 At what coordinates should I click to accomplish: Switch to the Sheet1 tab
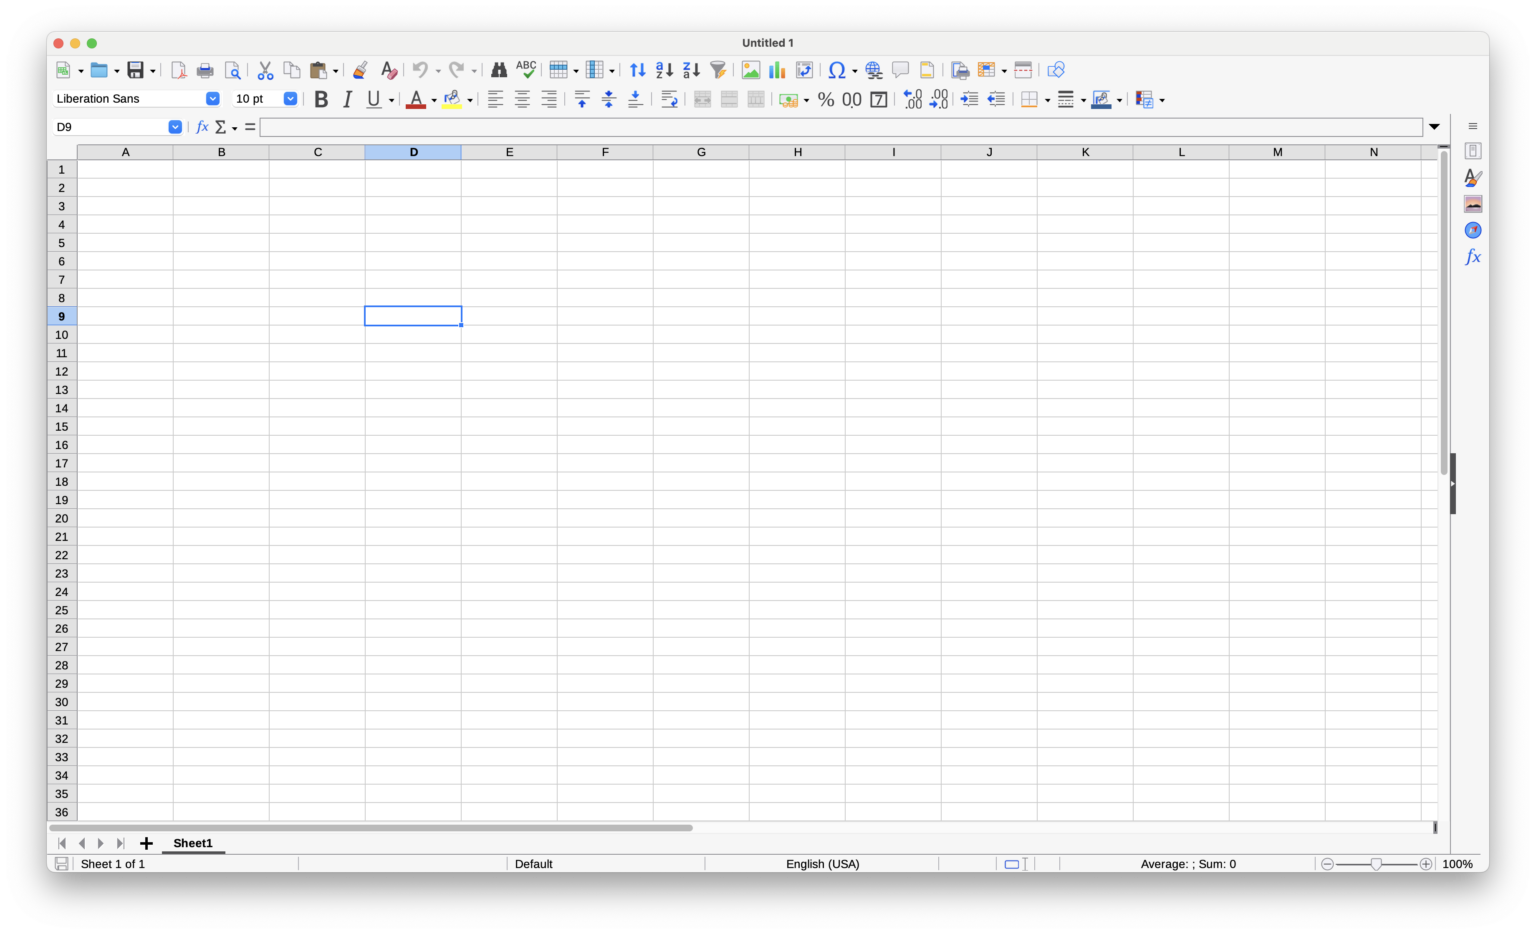click(193, 843)
